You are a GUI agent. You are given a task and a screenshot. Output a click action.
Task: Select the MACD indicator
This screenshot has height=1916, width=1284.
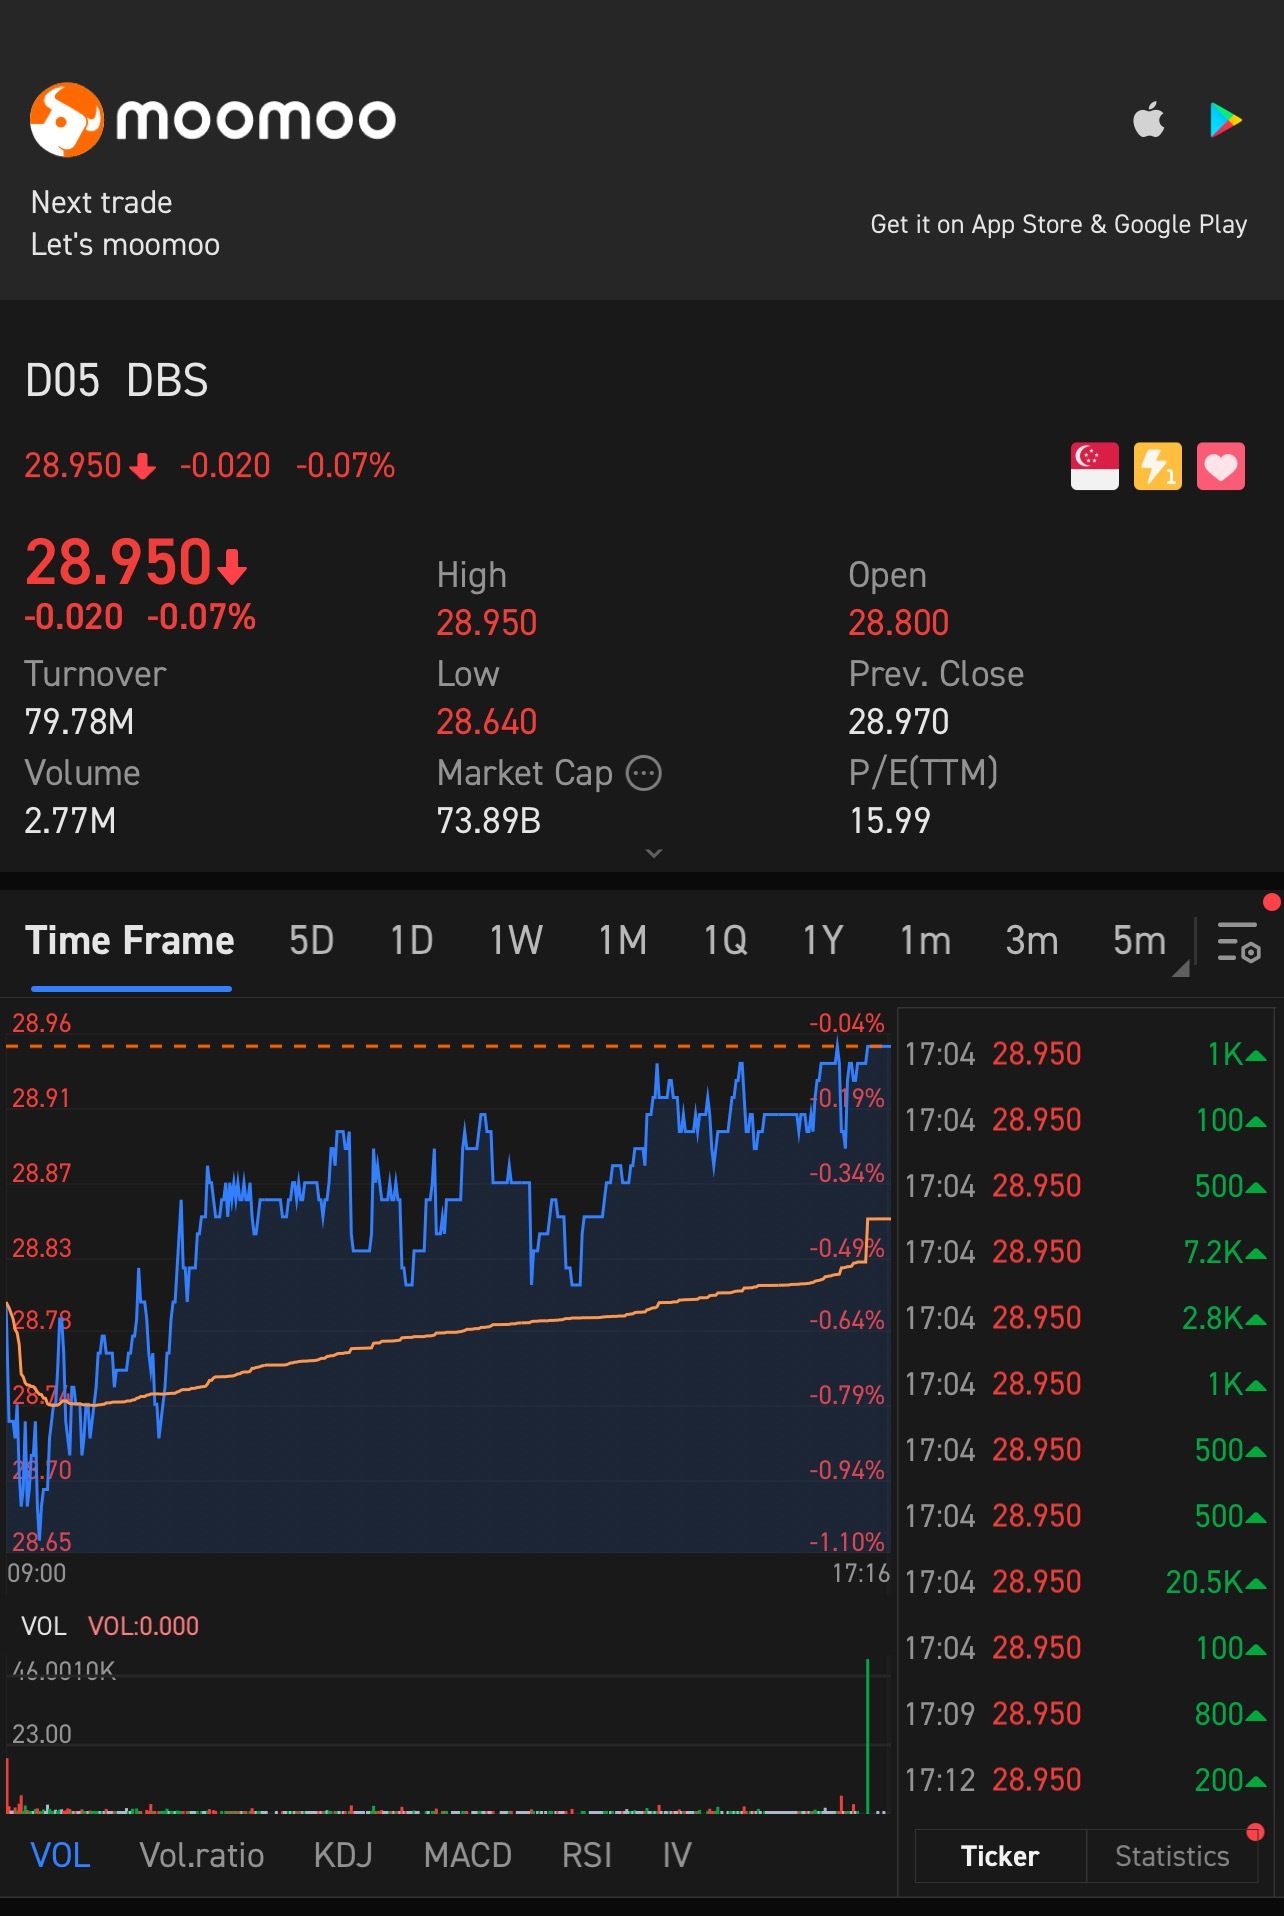[468, 1855]
